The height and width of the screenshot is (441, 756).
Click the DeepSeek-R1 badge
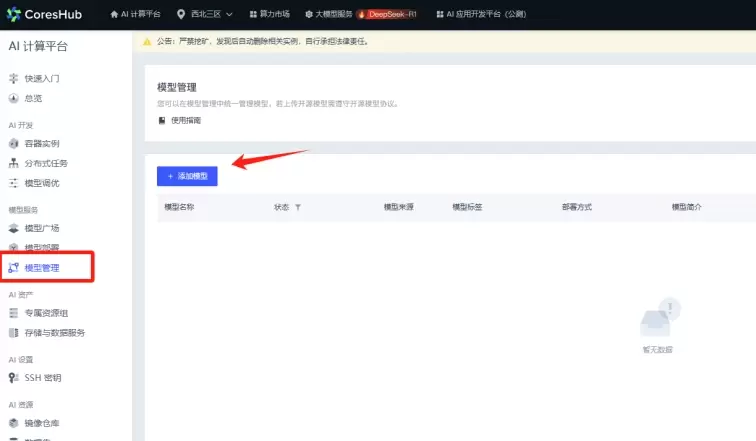coord(385,14)
